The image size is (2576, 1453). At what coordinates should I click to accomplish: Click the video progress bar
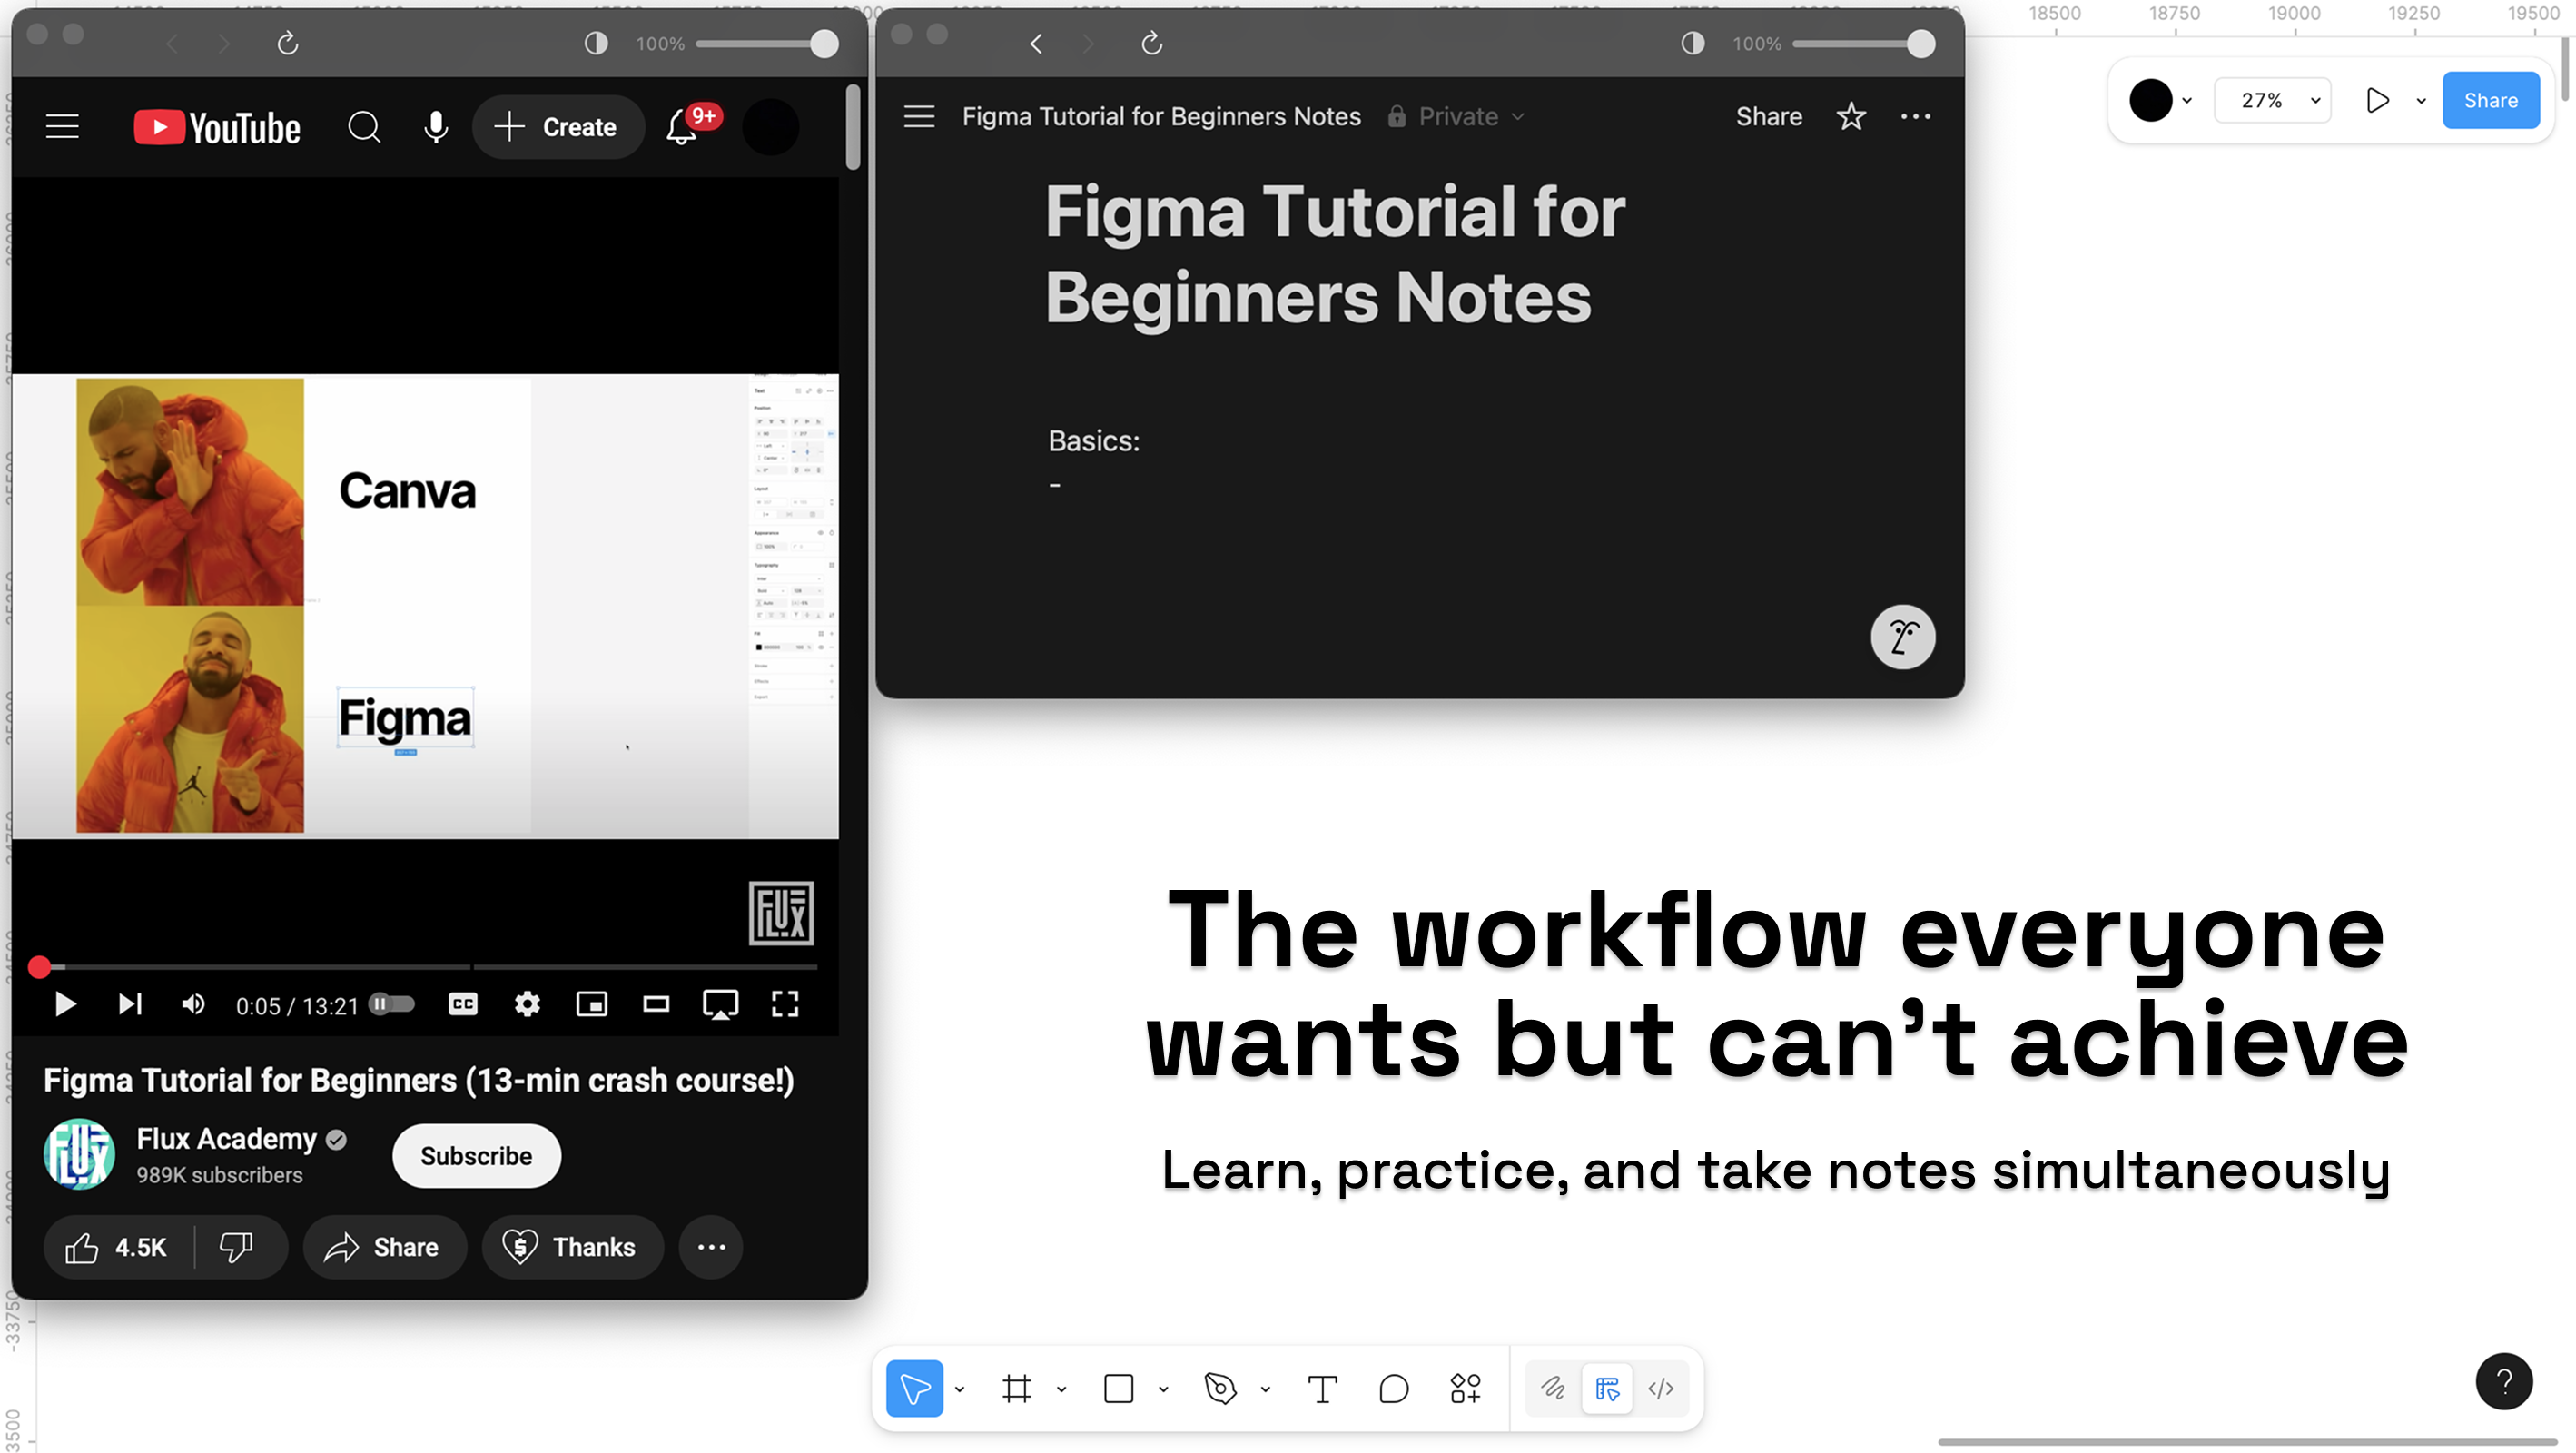click(428, 967)
